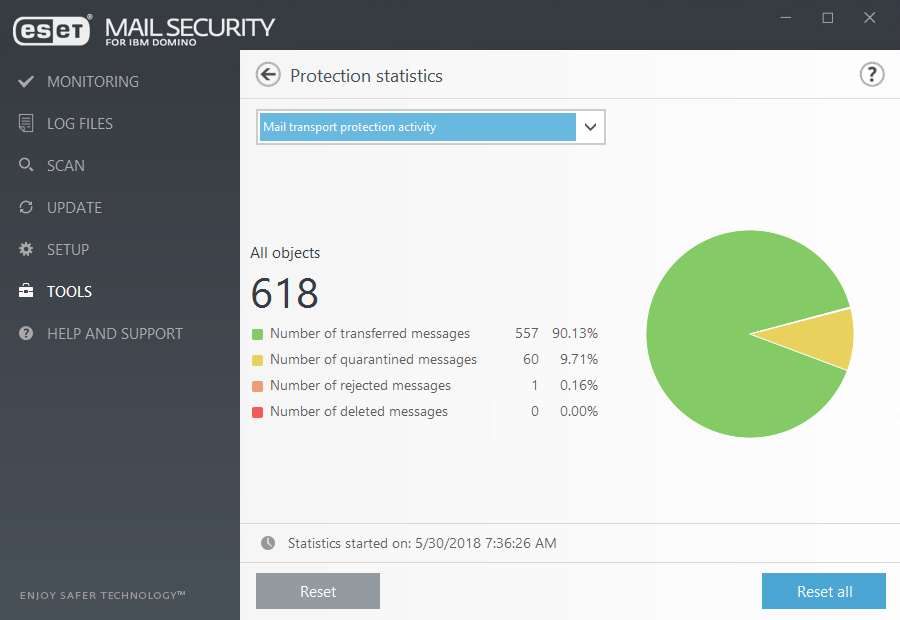Screen dimensions: 900x620
Task: Click orange rejected messages swatch
Action: pos(257,386)
